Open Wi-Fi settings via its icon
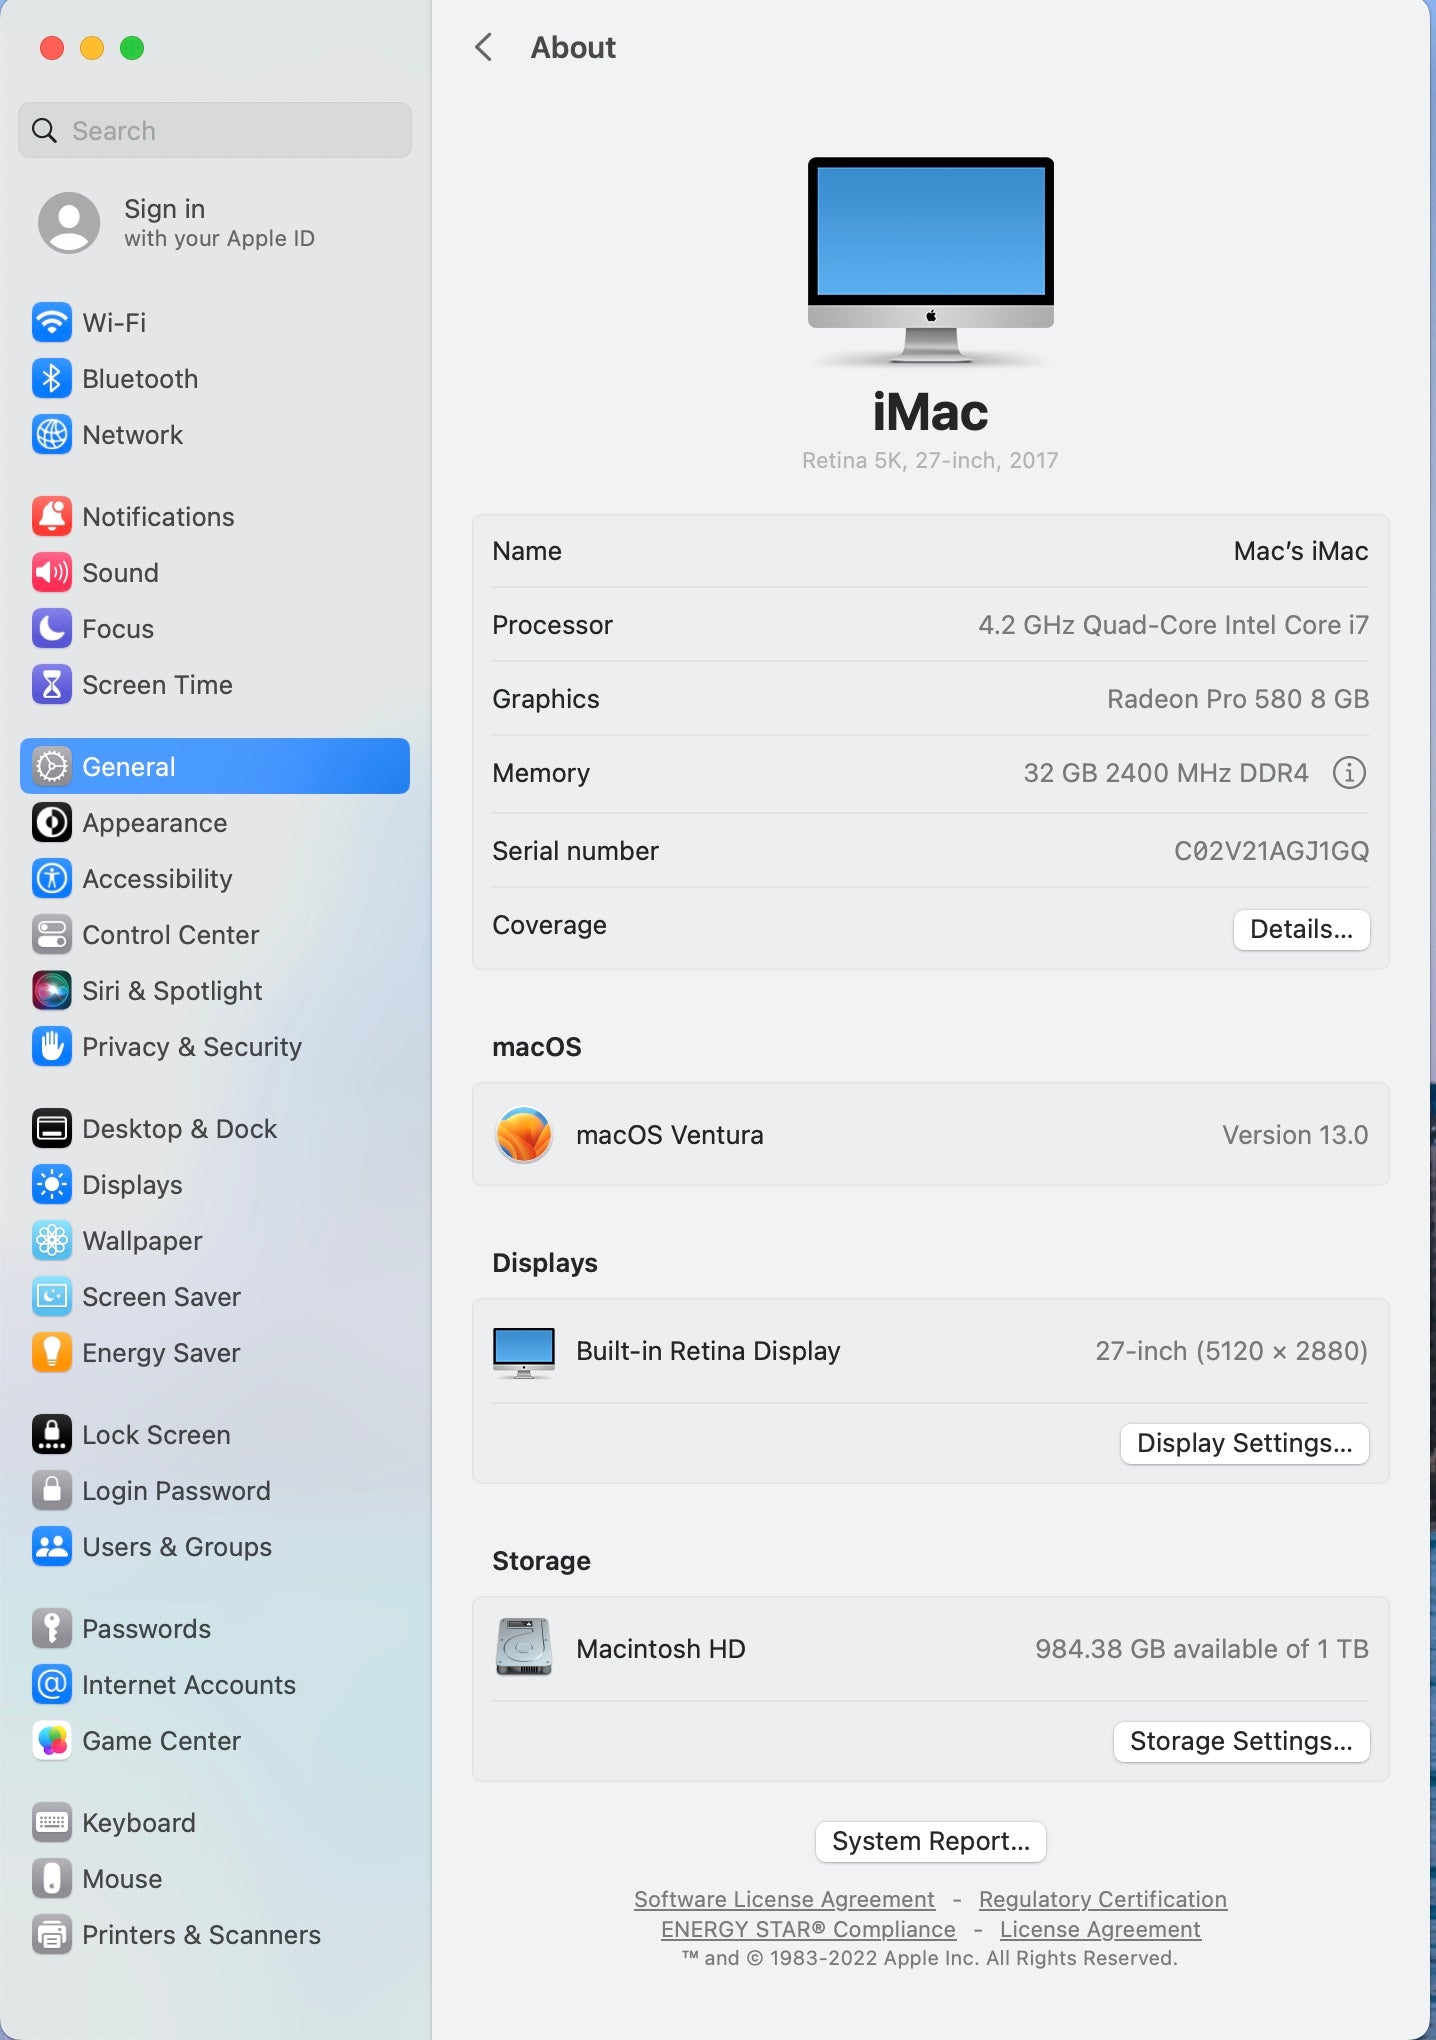This screenshot has width=1436, height=2040. tap(51, 322)
